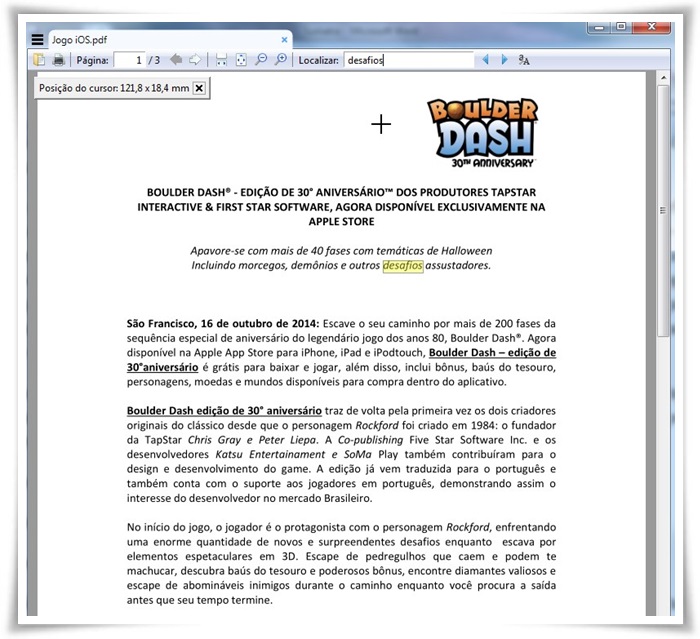The image size is (700, 639).
Task: Find previous match blue arrow
Action: pos(486,59)
